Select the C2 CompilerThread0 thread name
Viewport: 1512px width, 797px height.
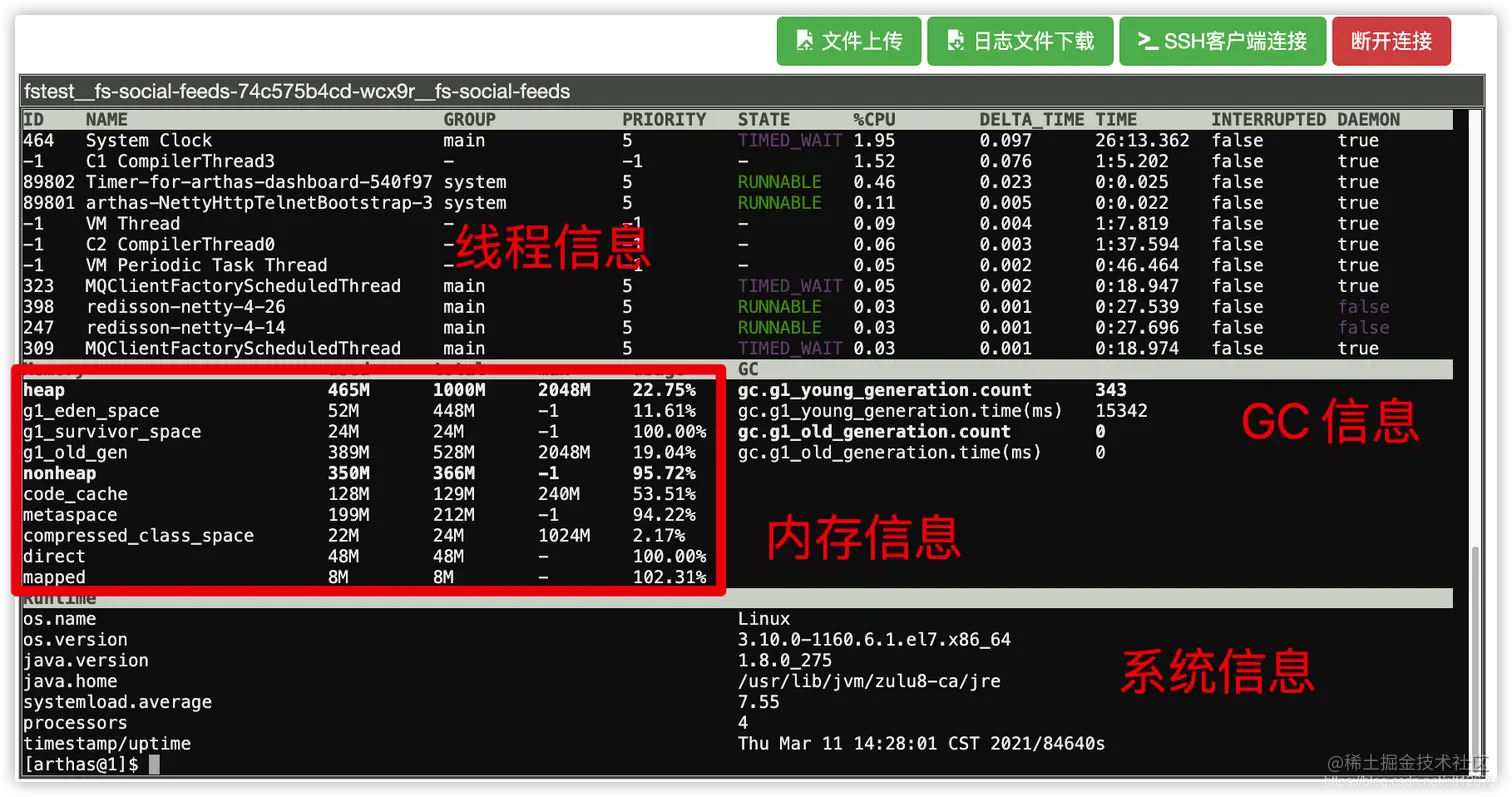click(180, 245)
